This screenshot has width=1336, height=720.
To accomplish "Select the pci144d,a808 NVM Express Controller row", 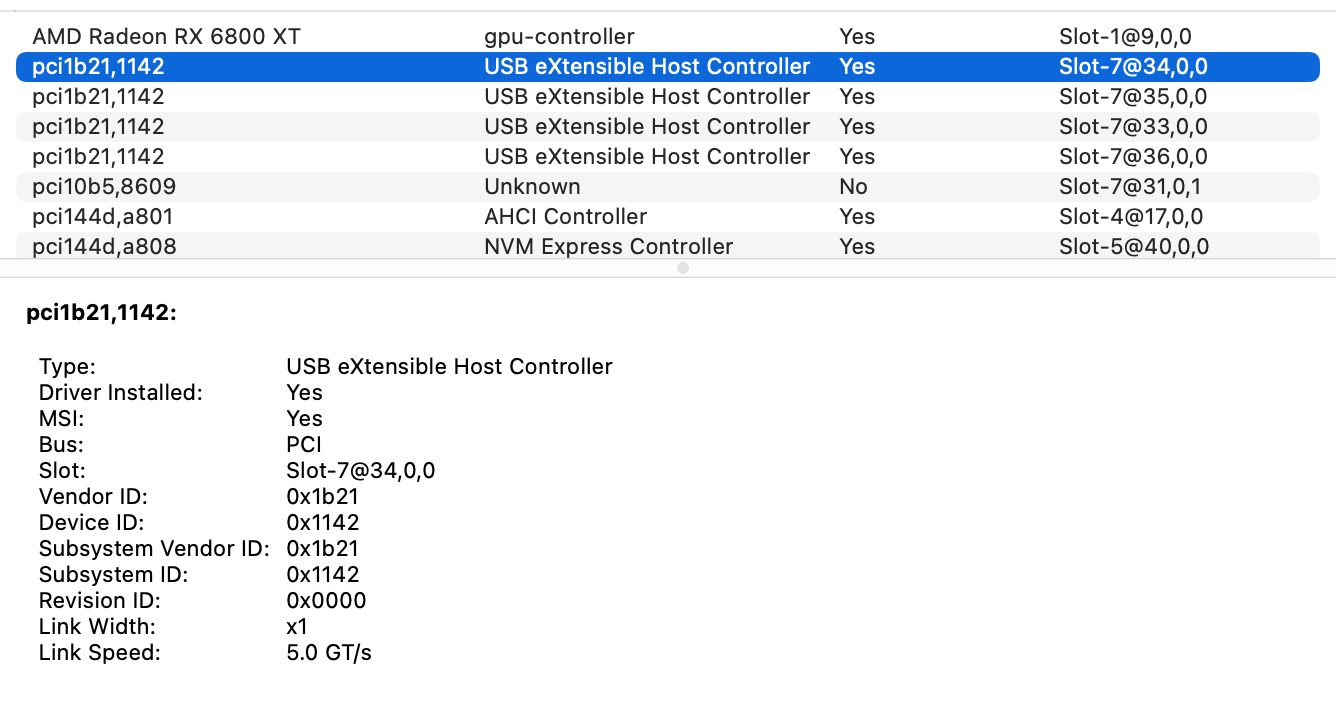I will click(104, 247).
